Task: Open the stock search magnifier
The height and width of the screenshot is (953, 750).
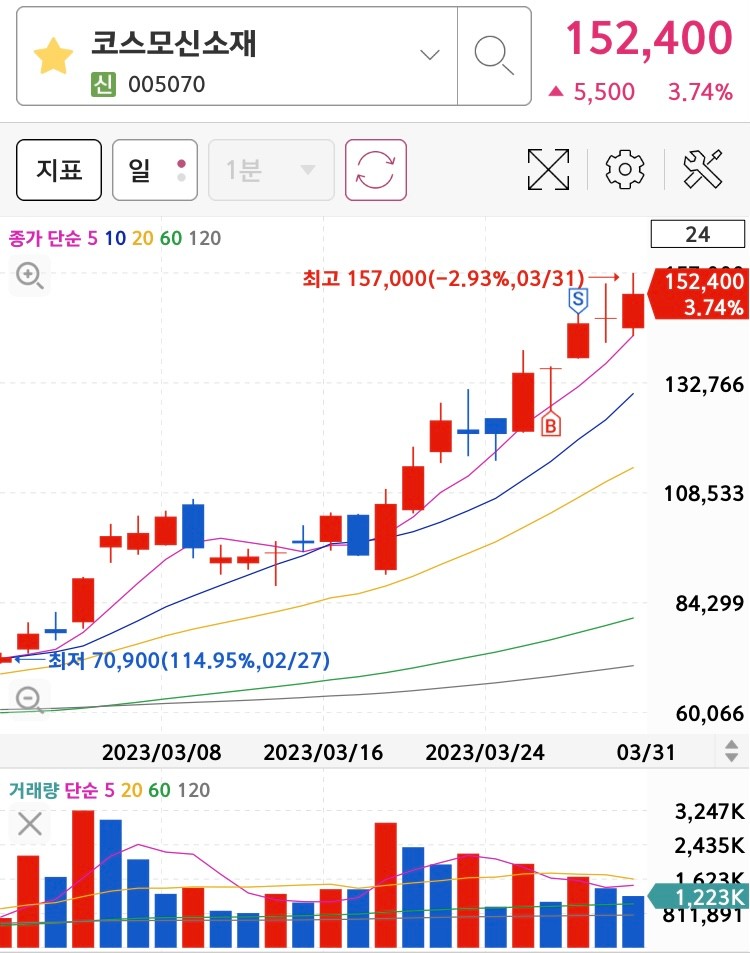Action: [x=494, y=56]
